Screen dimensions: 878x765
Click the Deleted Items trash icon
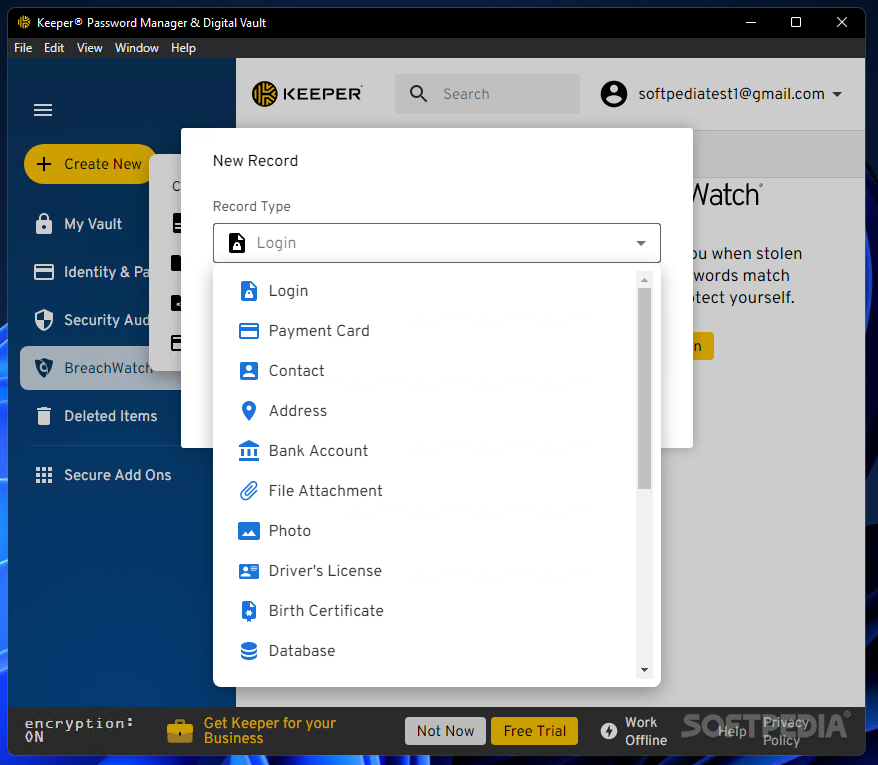[44, 416]
